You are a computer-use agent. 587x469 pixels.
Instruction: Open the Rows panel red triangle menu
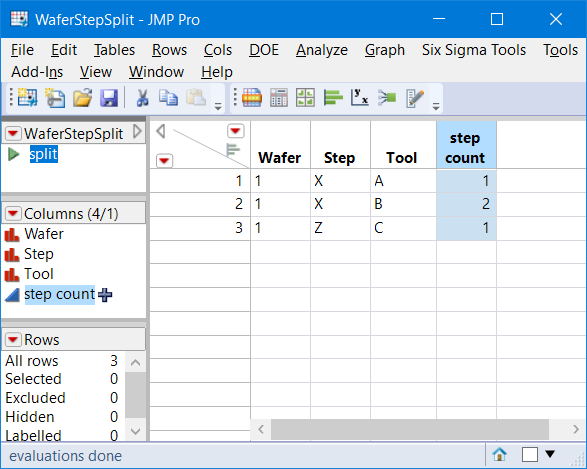point(13,339)
